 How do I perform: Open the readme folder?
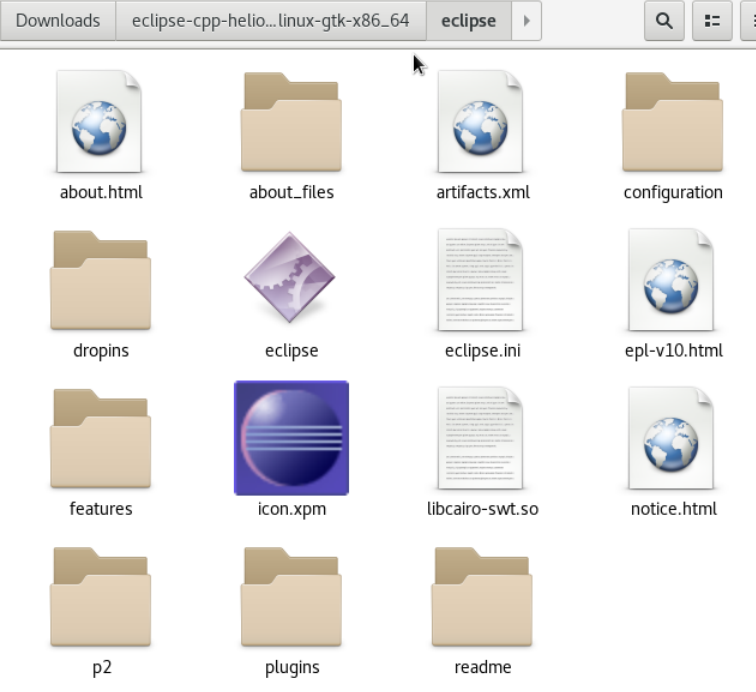(482, 597)
